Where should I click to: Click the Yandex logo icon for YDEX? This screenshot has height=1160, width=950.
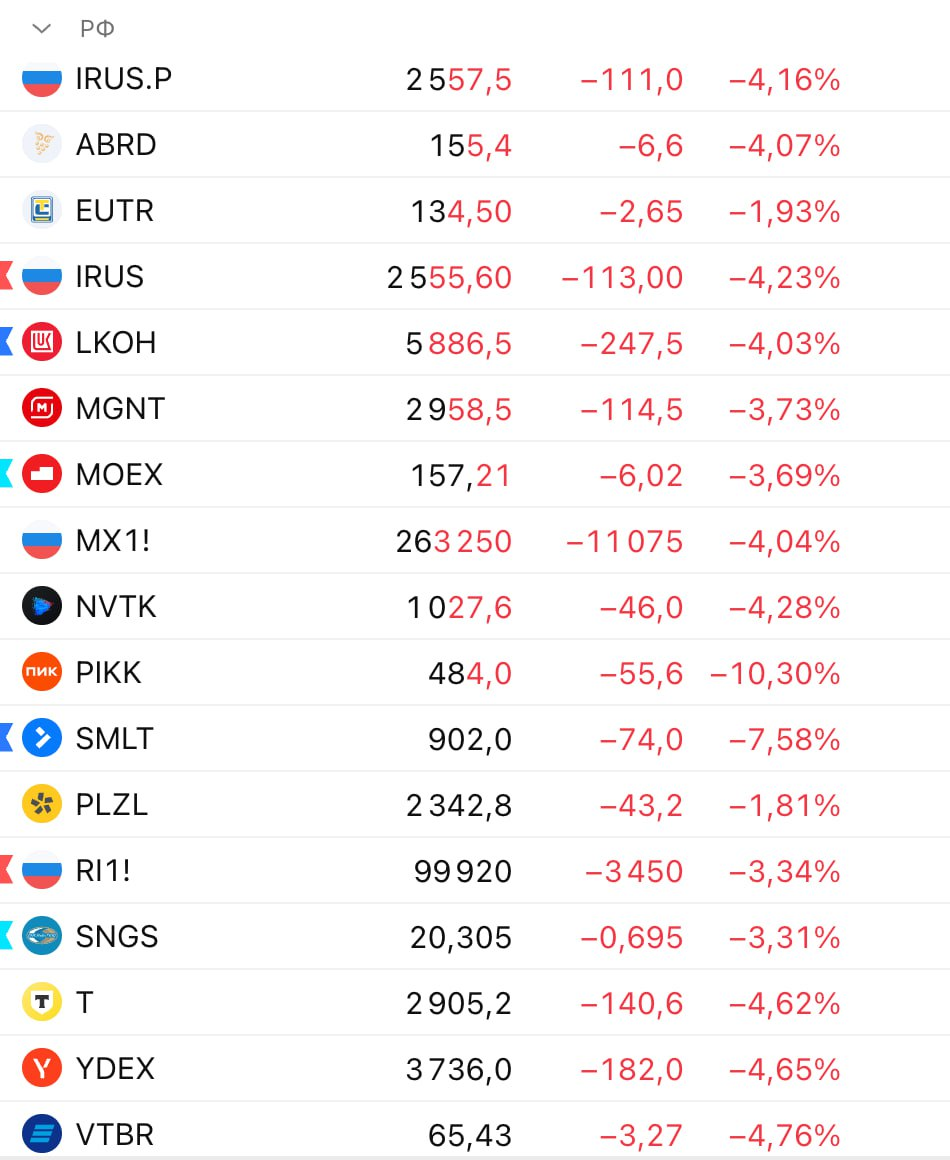pyautogui.click(x=42, y=1069)
